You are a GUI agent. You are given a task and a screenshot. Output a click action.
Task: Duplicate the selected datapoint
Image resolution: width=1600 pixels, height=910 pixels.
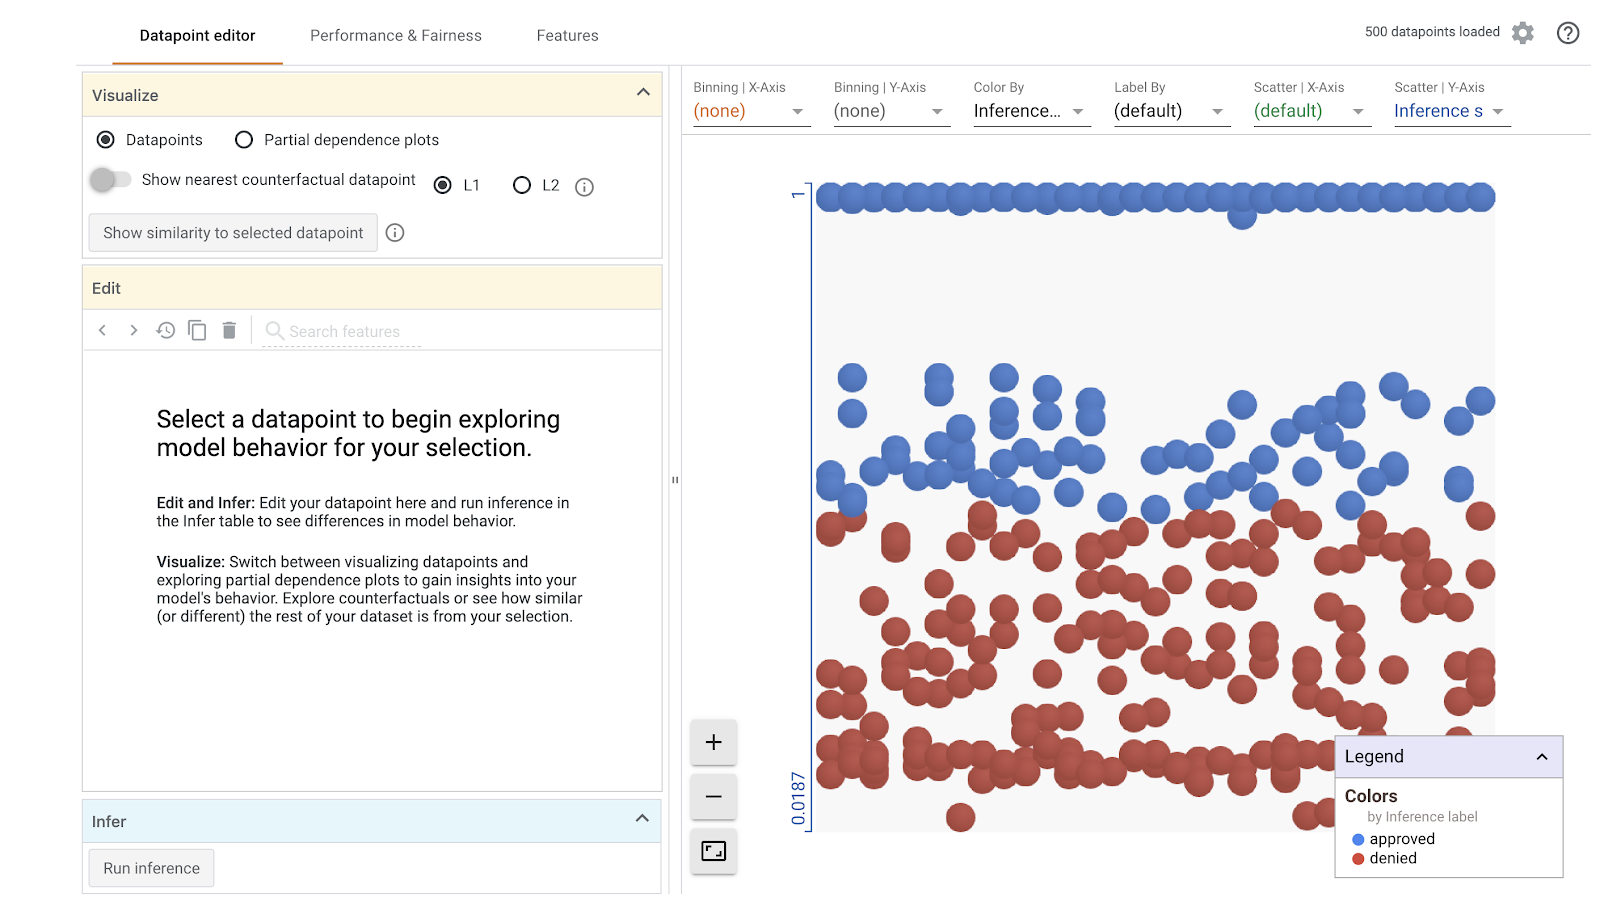197,330
